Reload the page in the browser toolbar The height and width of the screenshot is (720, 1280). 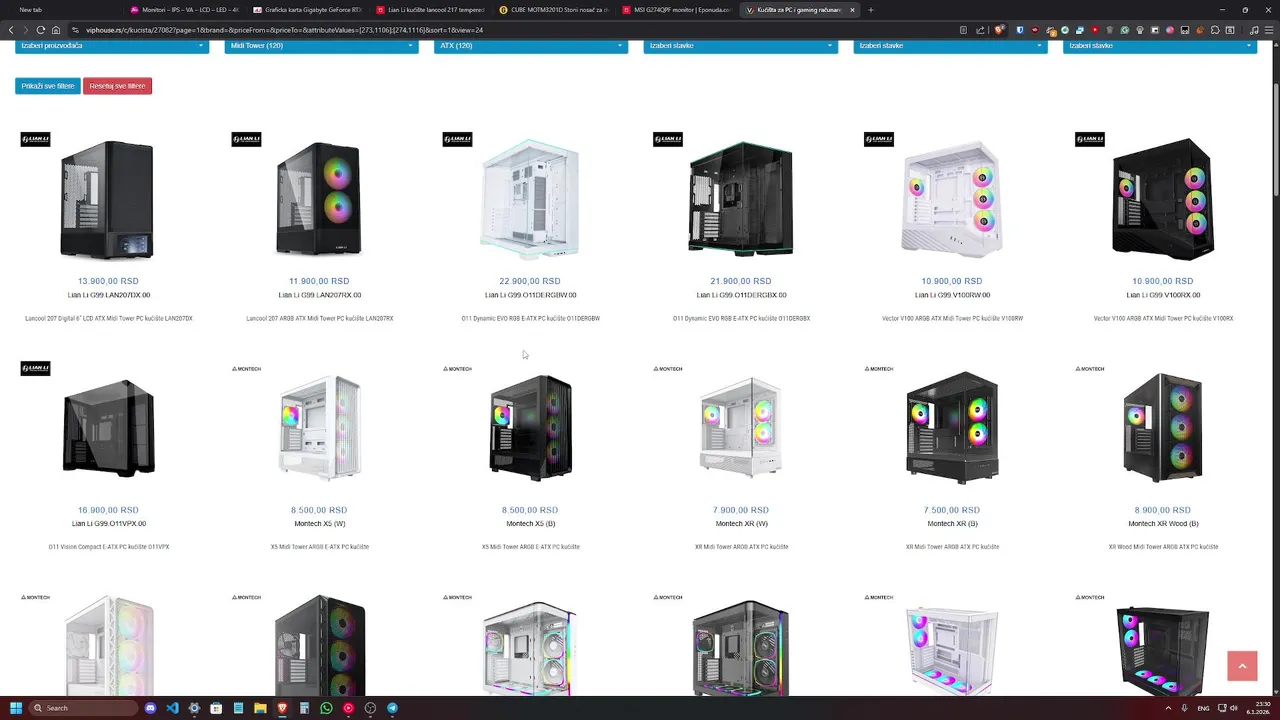coord(40,30)
